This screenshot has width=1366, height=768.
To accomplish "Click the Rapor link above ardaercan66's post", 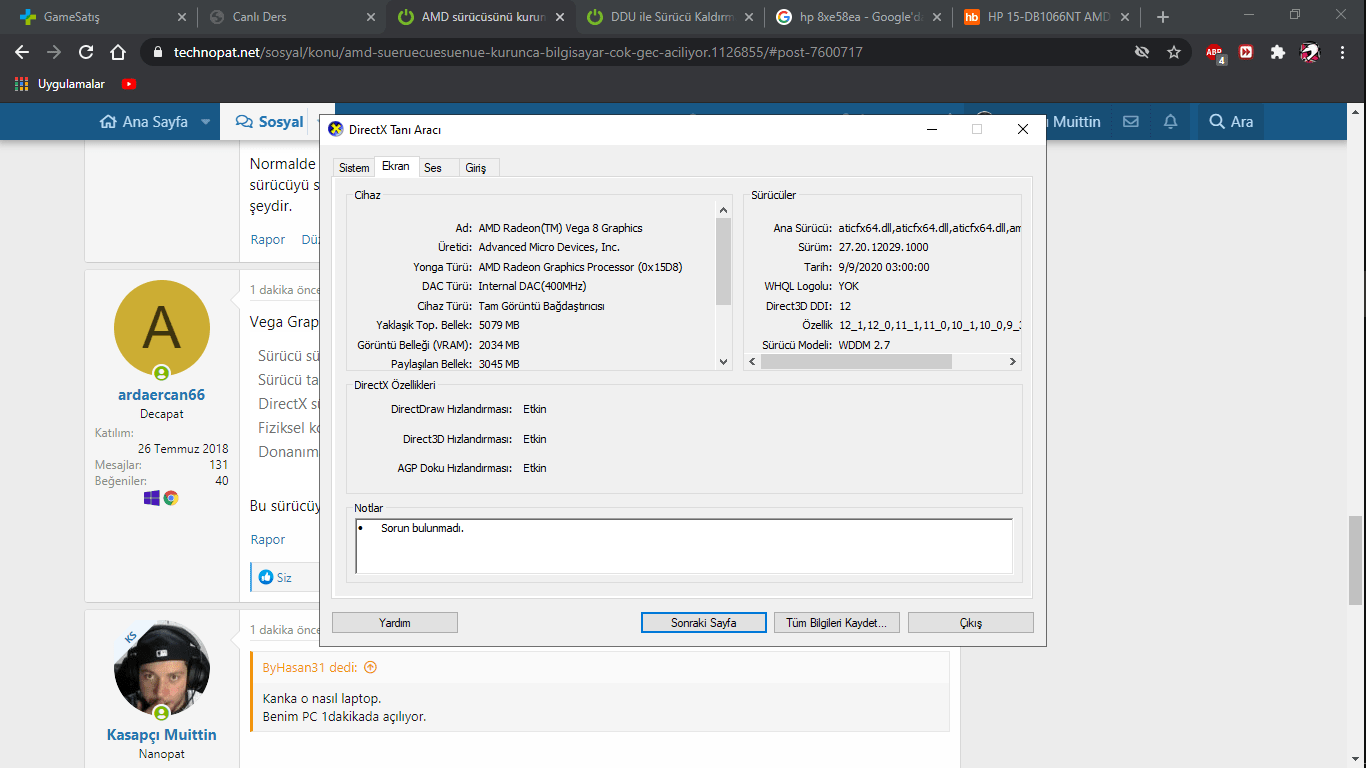I will (x=268, y=240).
